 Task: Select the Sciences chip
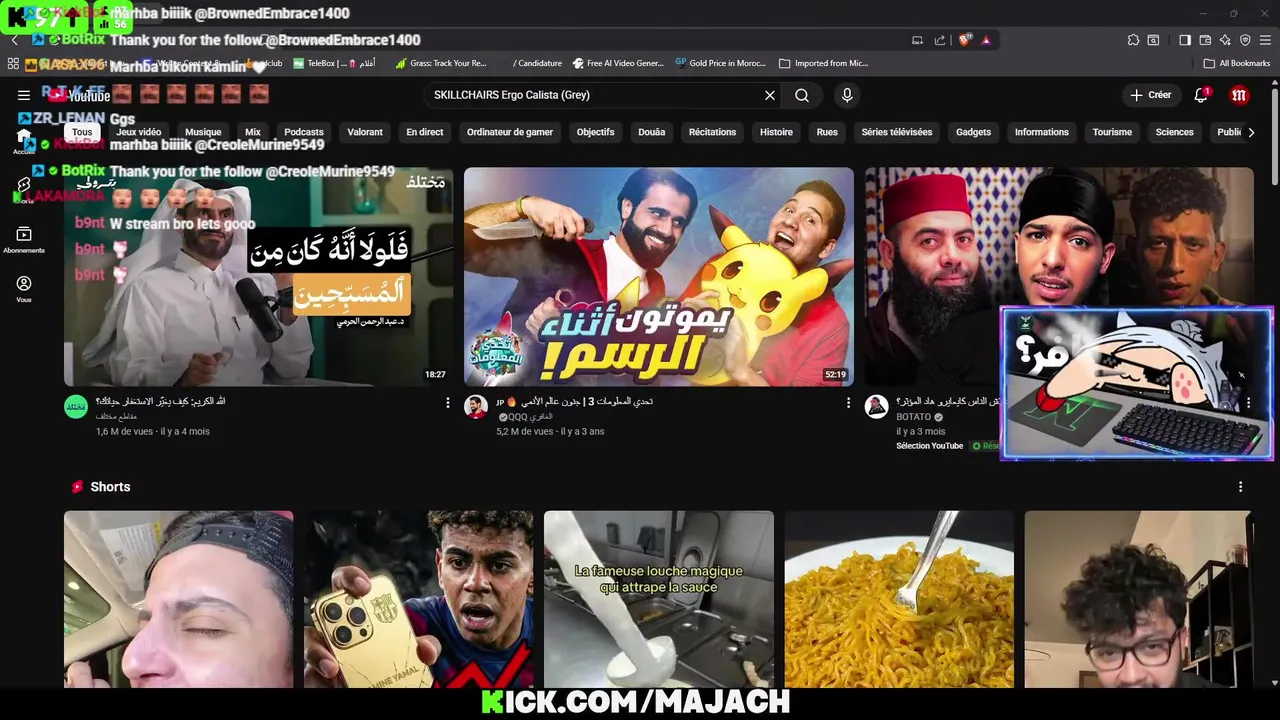tap(1174, 132)
